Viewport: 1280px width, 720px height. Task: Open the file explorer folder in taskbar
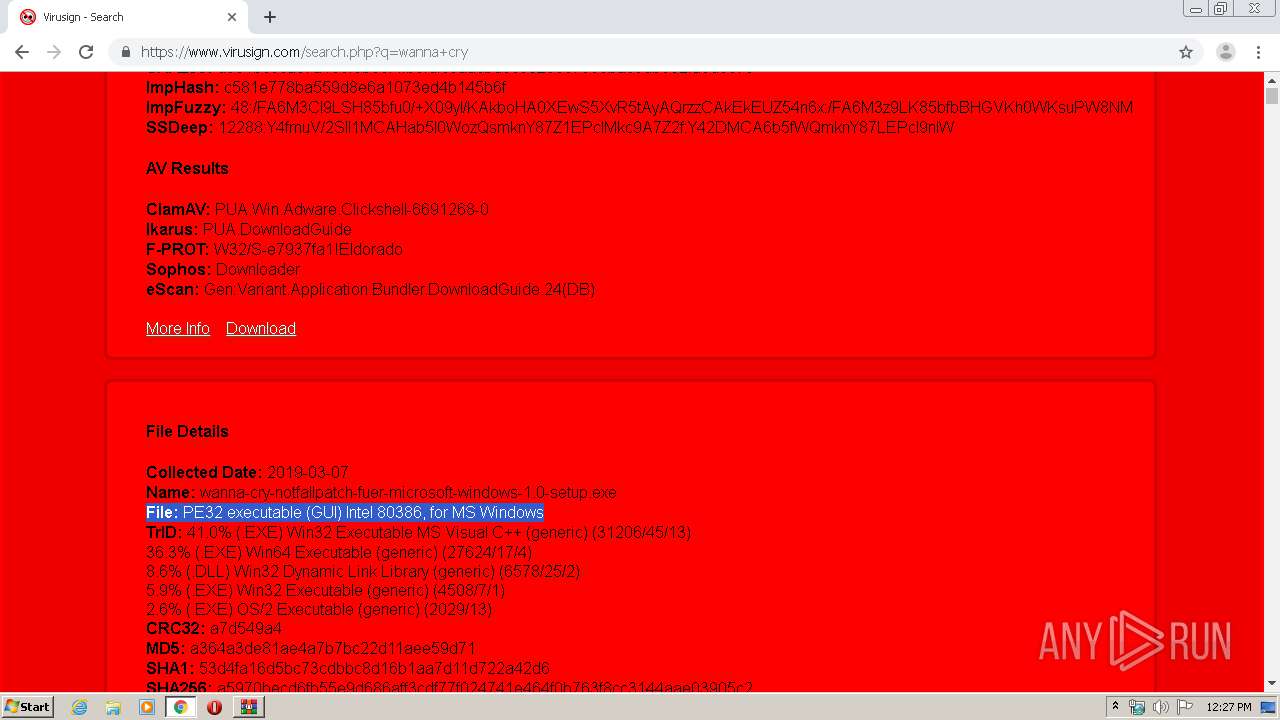point(113,707)
